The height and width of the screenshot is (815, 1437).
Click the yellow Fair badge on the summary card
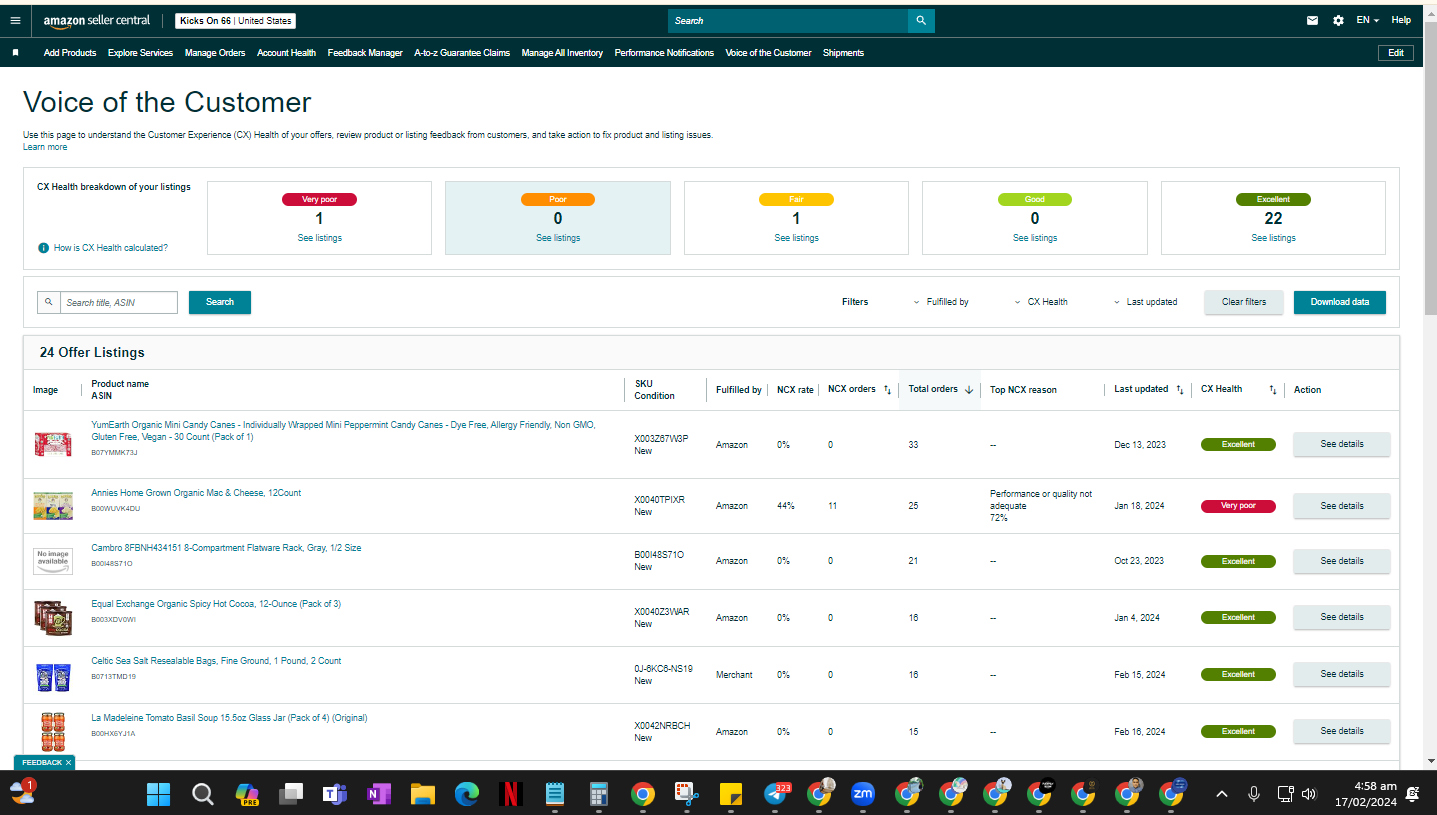point(796,199)
